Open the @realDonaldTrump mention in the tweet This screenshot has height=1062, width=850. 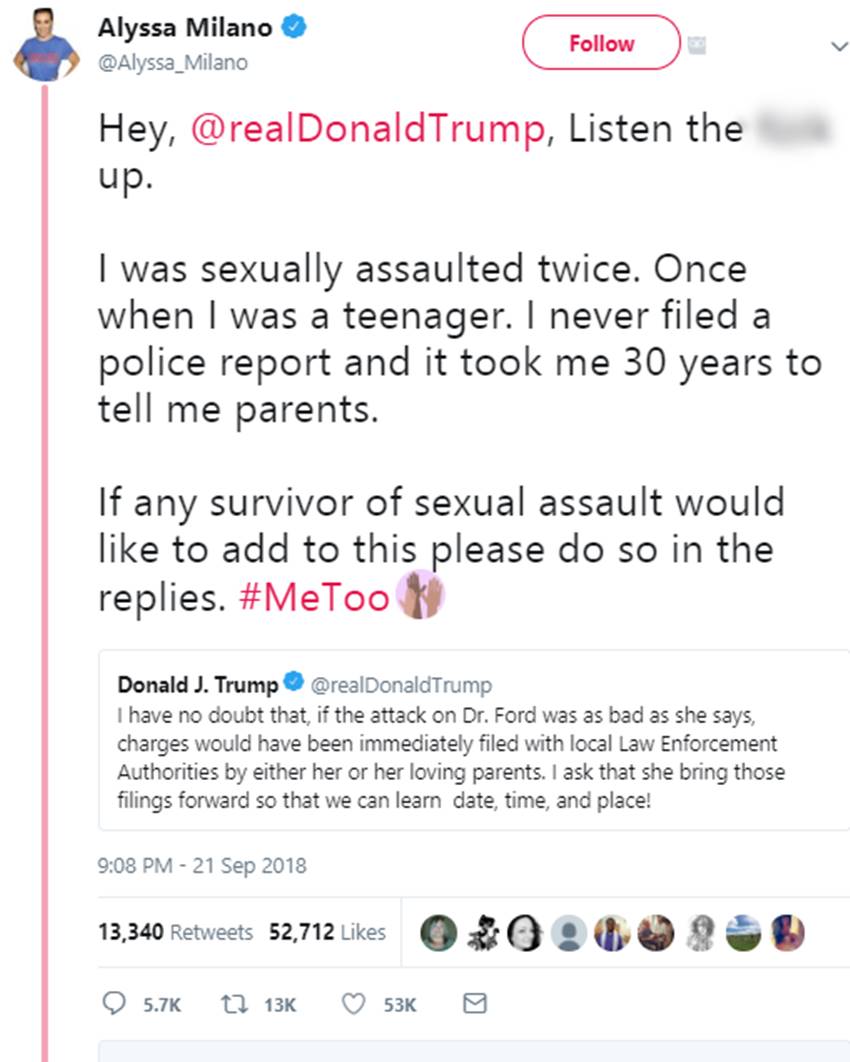click(368, 131)
